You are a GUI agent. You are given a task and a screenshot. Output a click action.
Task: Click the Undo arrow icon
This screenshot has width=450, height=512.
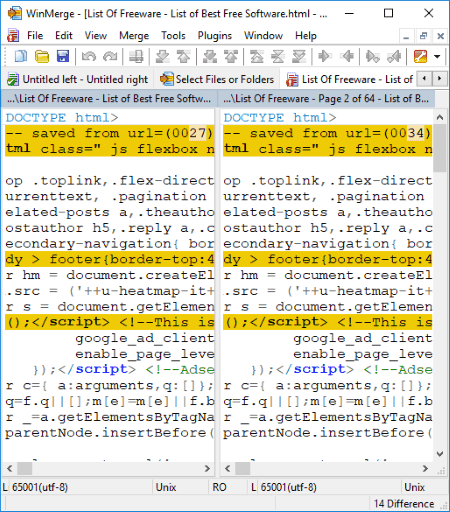click(x=89, y=56)
